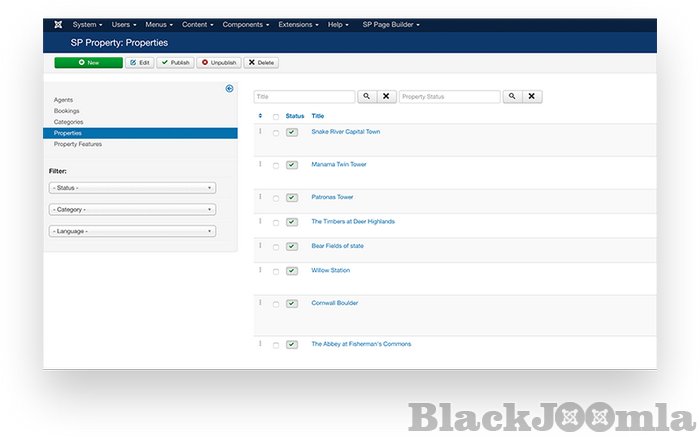Viewport: 700px width, 437px height.
Task: Select the Manama Twin Tower row checkbox
Action: 276,165
